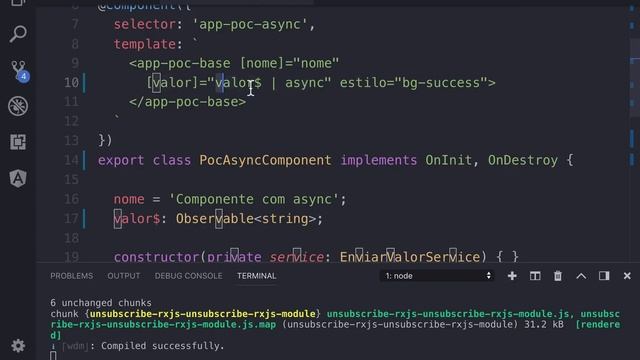Screen dimensions: 640x360
Task: Click 'OnDestroy' in line 14
Action: pos(523,160)
